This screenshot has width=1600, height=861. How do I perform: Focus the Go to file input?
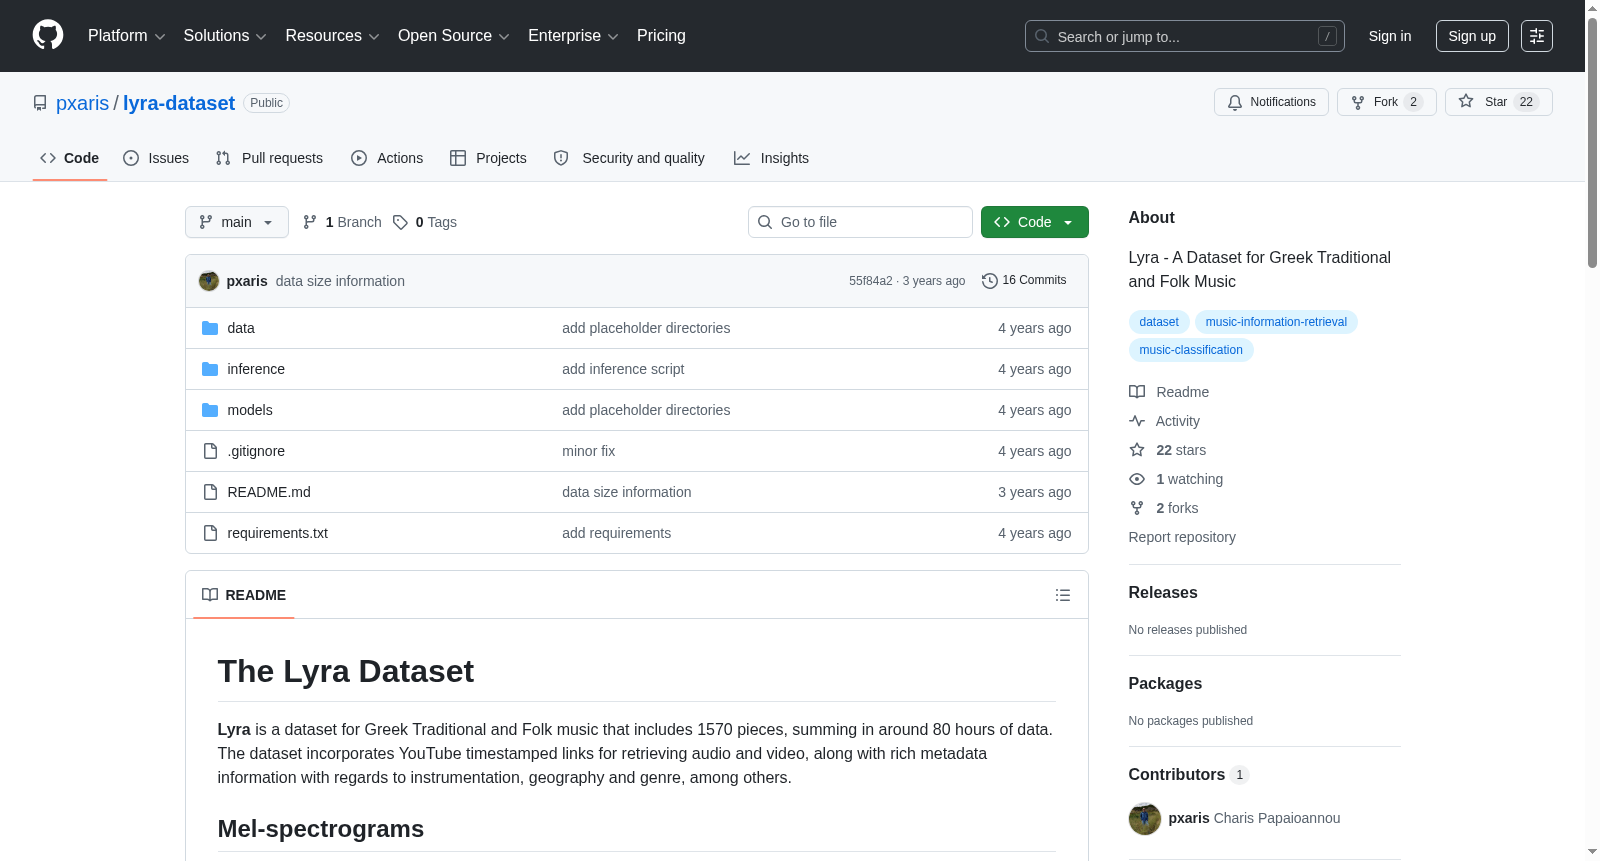(860, 222)
